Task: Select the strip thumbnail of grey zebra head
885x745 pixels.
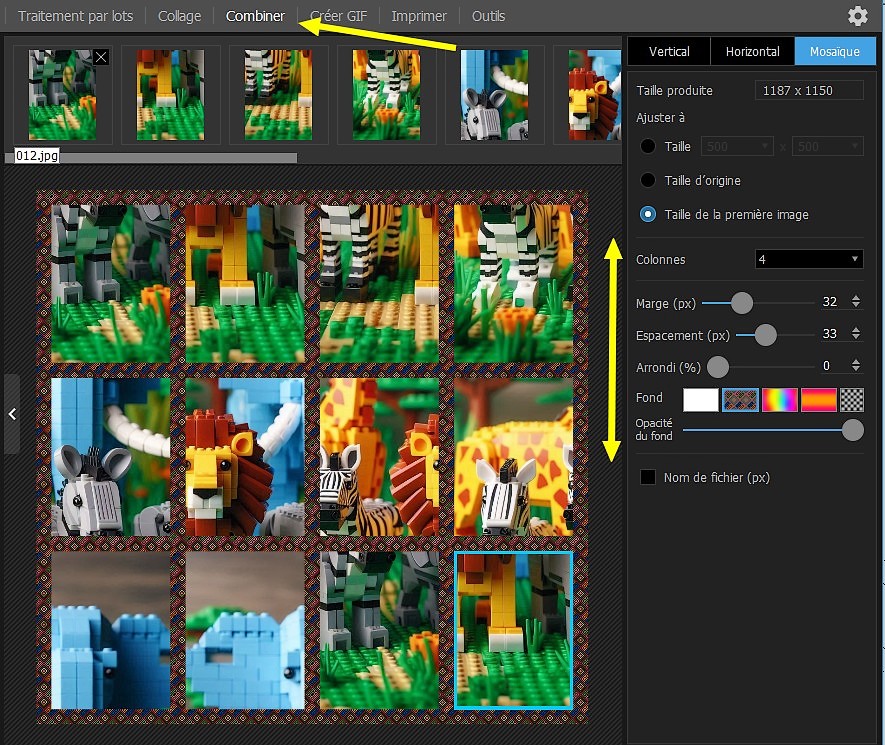Action: pyautogui.click(x=494, y=95)
